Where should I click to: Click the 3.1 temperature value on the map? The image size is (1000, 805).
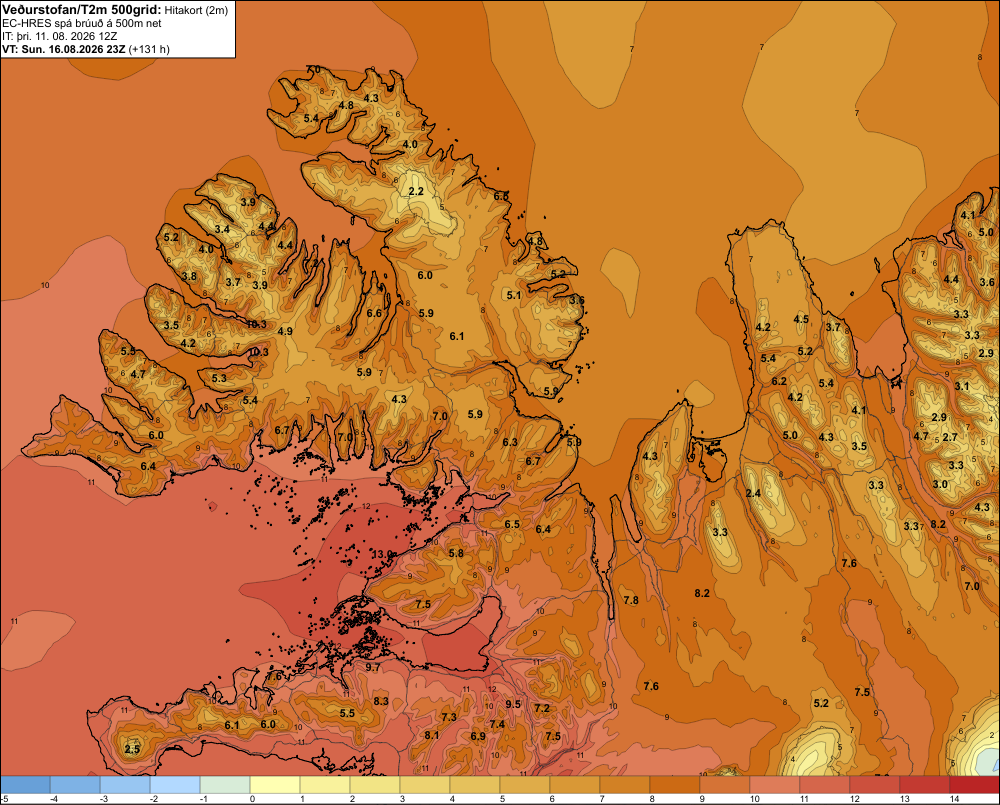(962, 386)
